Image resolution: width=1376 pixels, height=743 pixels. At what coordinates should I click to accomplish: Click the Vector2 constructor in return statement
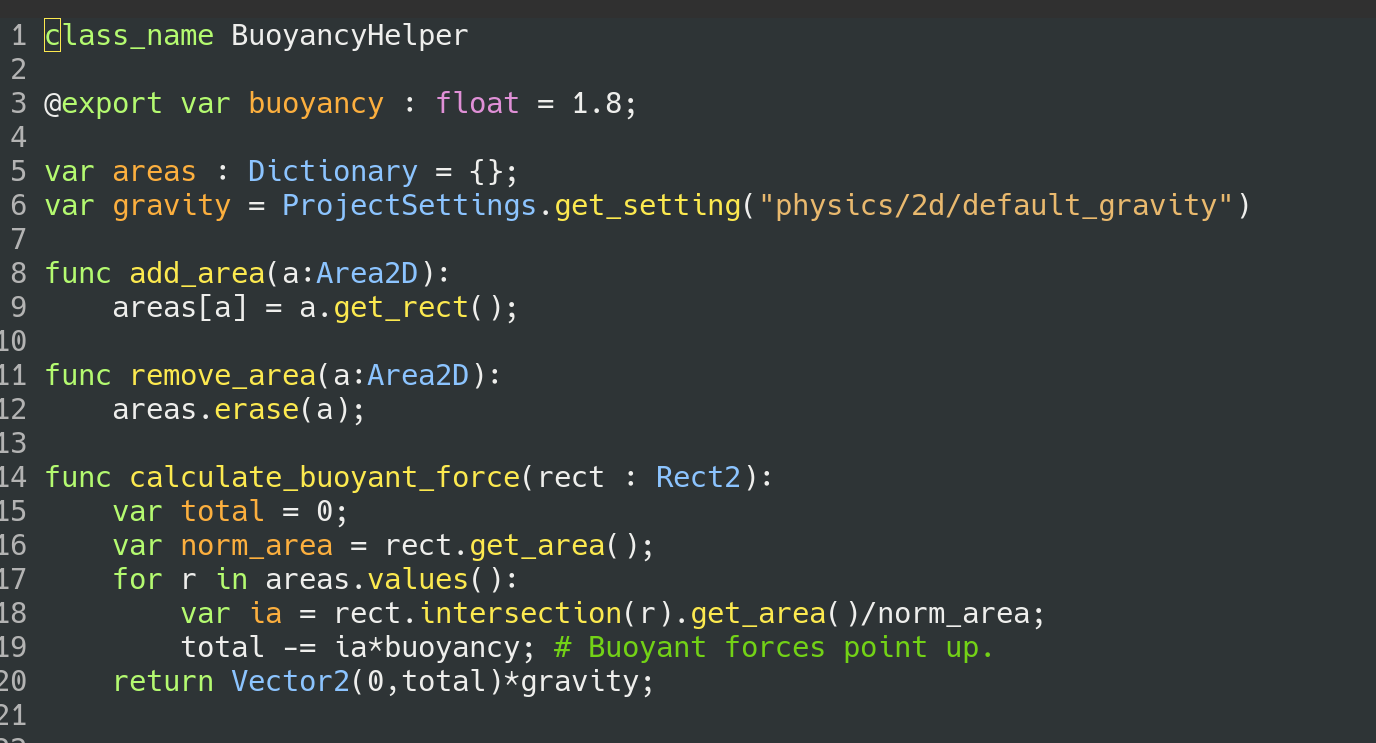[290, 682]
